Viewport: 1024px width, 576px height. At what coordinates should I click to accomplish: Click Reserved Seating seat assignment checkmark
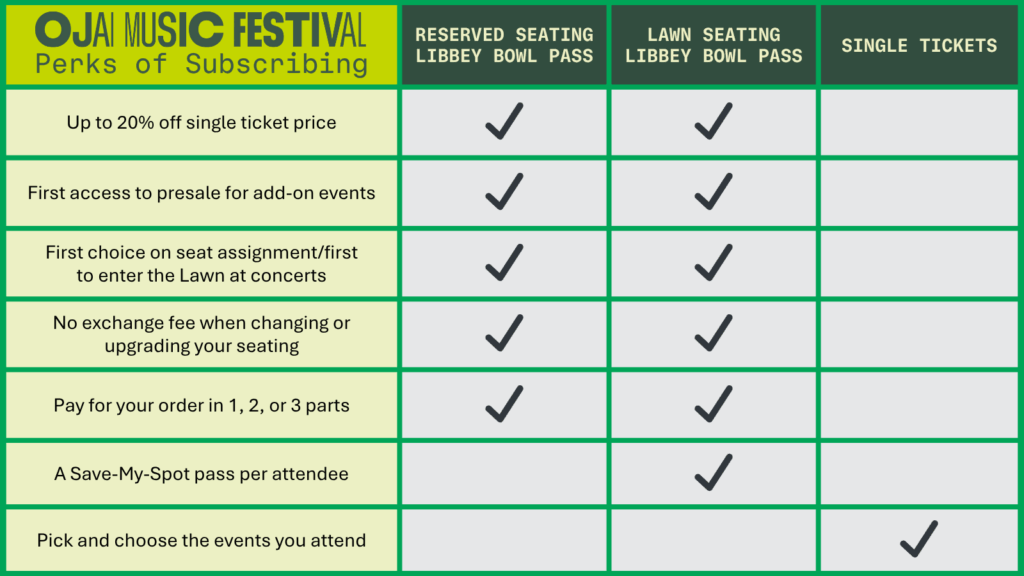(x=504, y=262)
